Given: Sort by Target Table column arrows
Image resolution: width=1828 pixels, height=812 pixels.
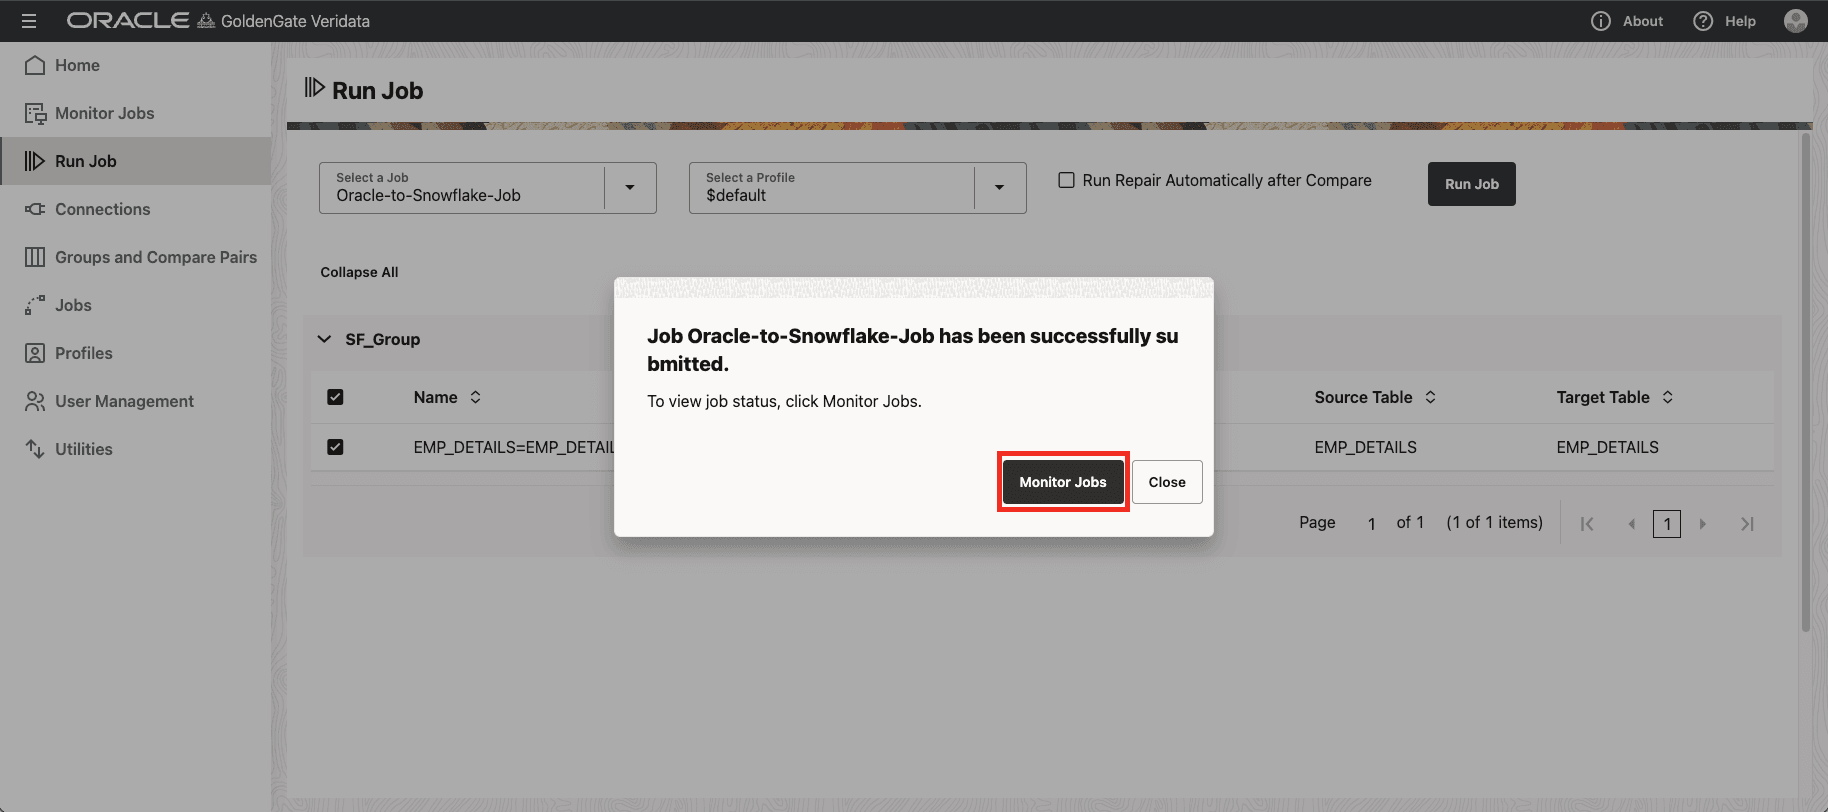Looking at the screenshot, I should click(x=1668, y=397).
